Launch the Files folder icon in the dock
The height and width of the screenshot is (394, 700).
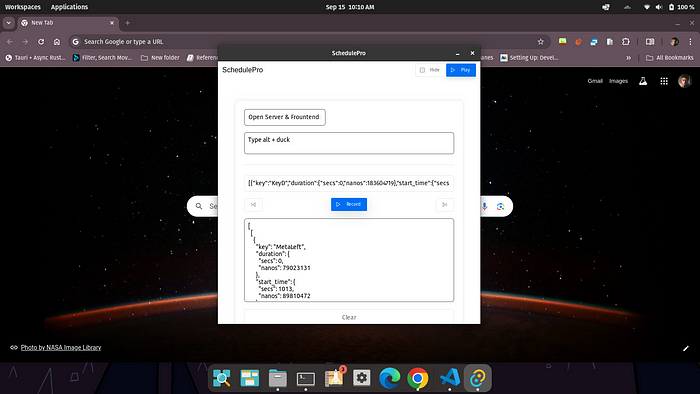[278, 378]
